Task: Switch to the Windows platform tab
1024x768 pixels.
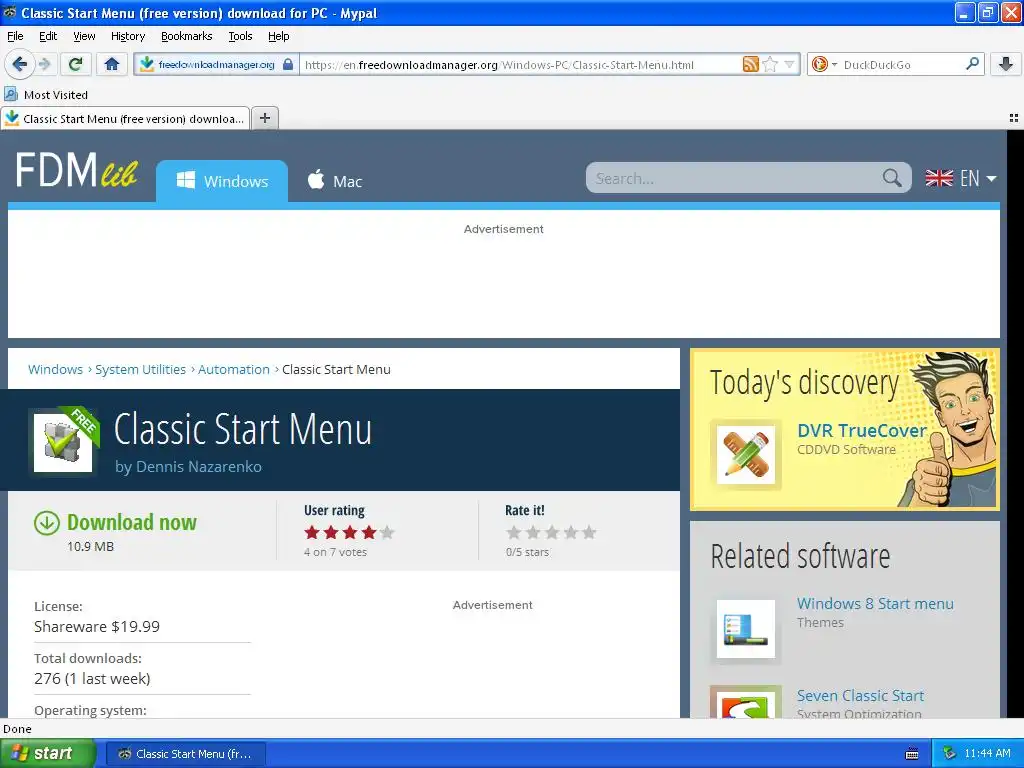Action: (222, 181)
